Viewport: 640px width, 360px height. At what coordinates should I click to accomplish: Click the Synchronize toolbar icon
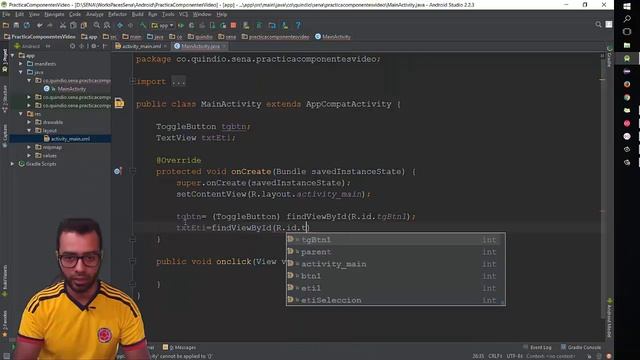coord(27,25)
